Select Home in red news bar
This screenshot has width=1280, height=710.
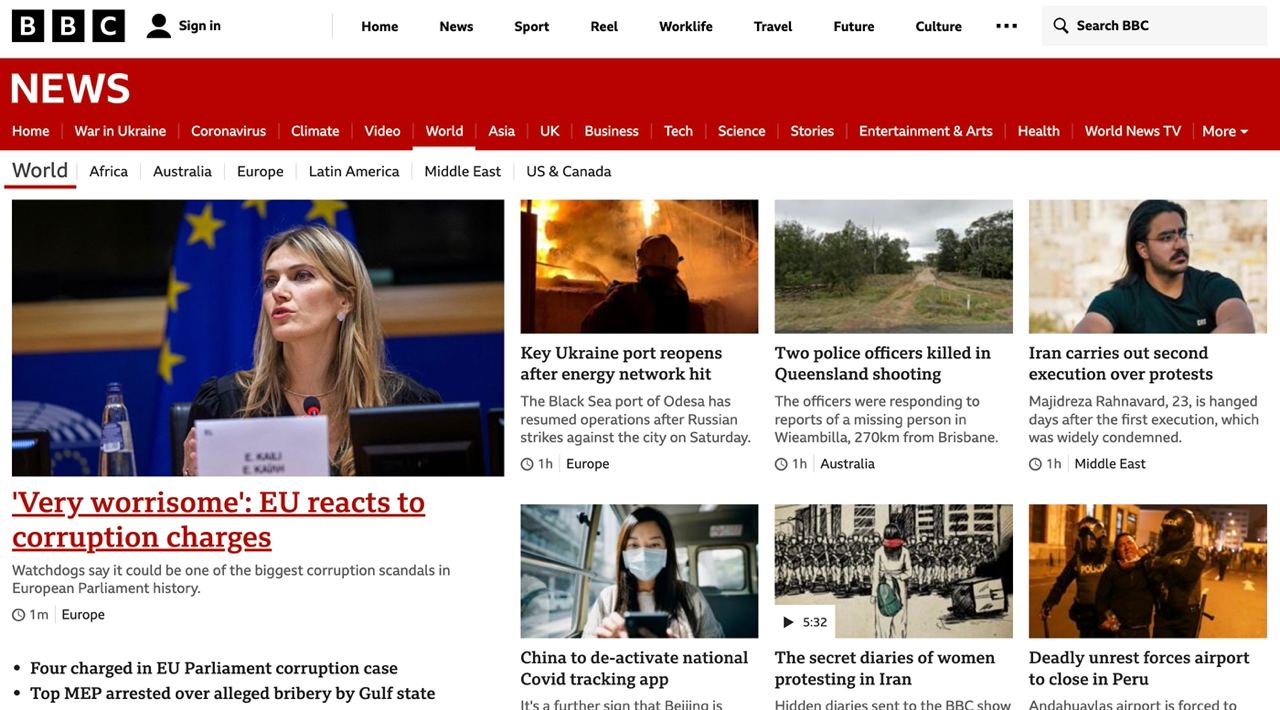click(x=30, y=131)
